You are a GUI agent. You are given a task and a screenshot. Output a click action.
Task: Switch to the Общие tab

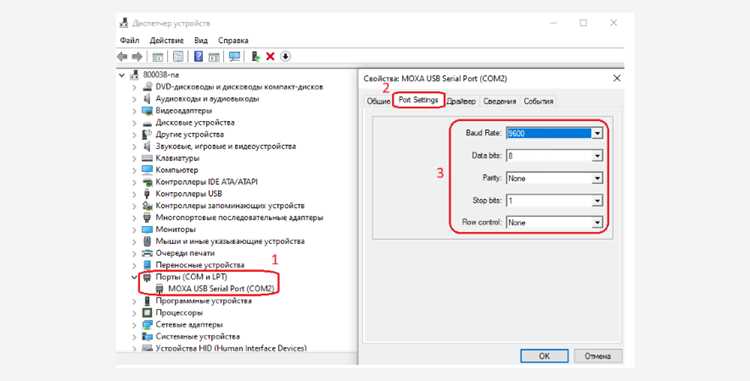(378, 101)
